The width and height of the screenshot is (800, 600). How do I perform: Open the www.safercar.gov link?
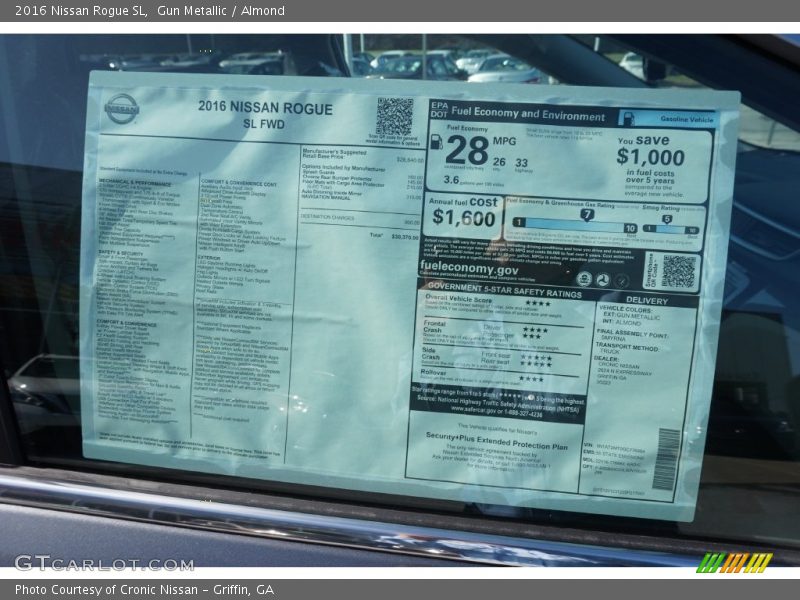pyautogui.click(x=472, y=409)
